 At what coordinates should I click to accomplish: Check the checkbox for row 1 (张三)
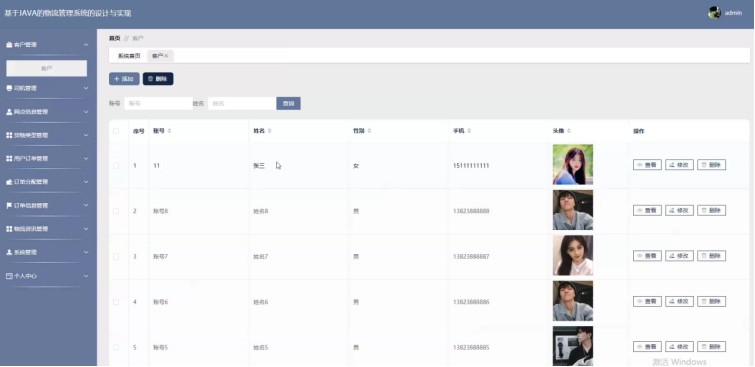(x=116, y=165)
